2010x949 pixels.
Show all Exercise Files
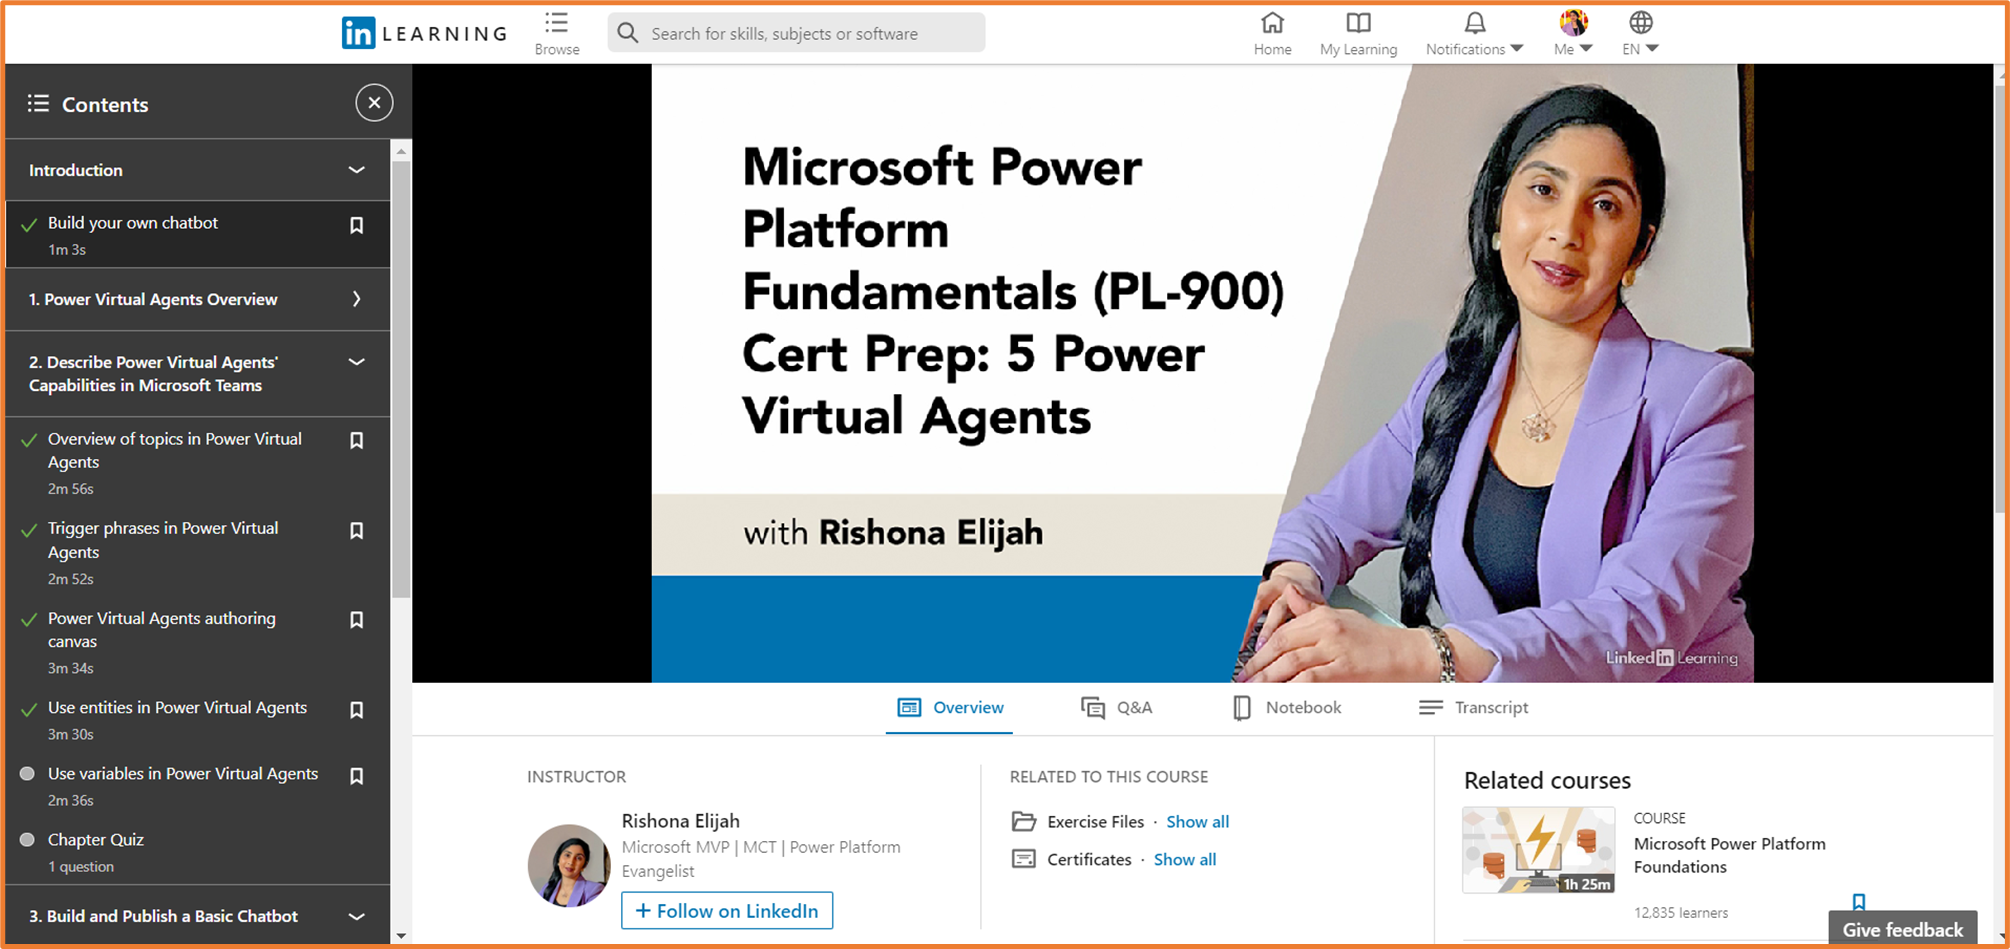point(1197,821)
